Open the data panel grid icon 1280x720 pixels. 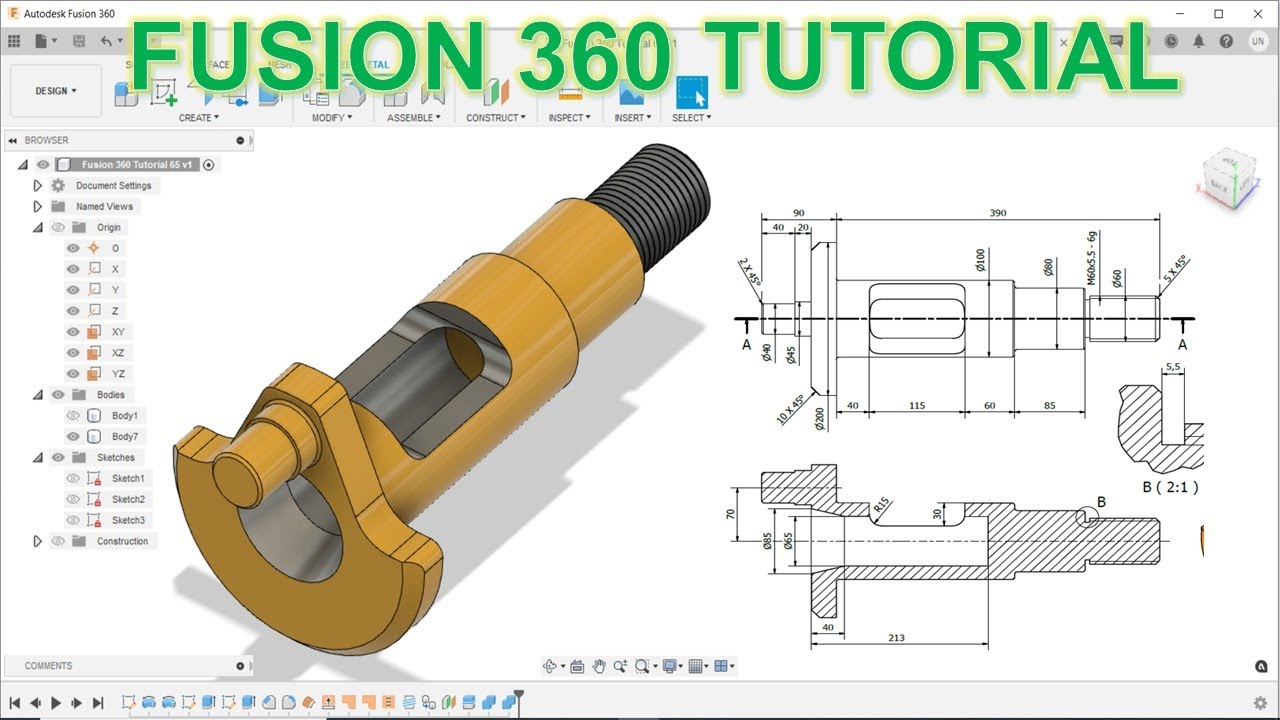14,41
